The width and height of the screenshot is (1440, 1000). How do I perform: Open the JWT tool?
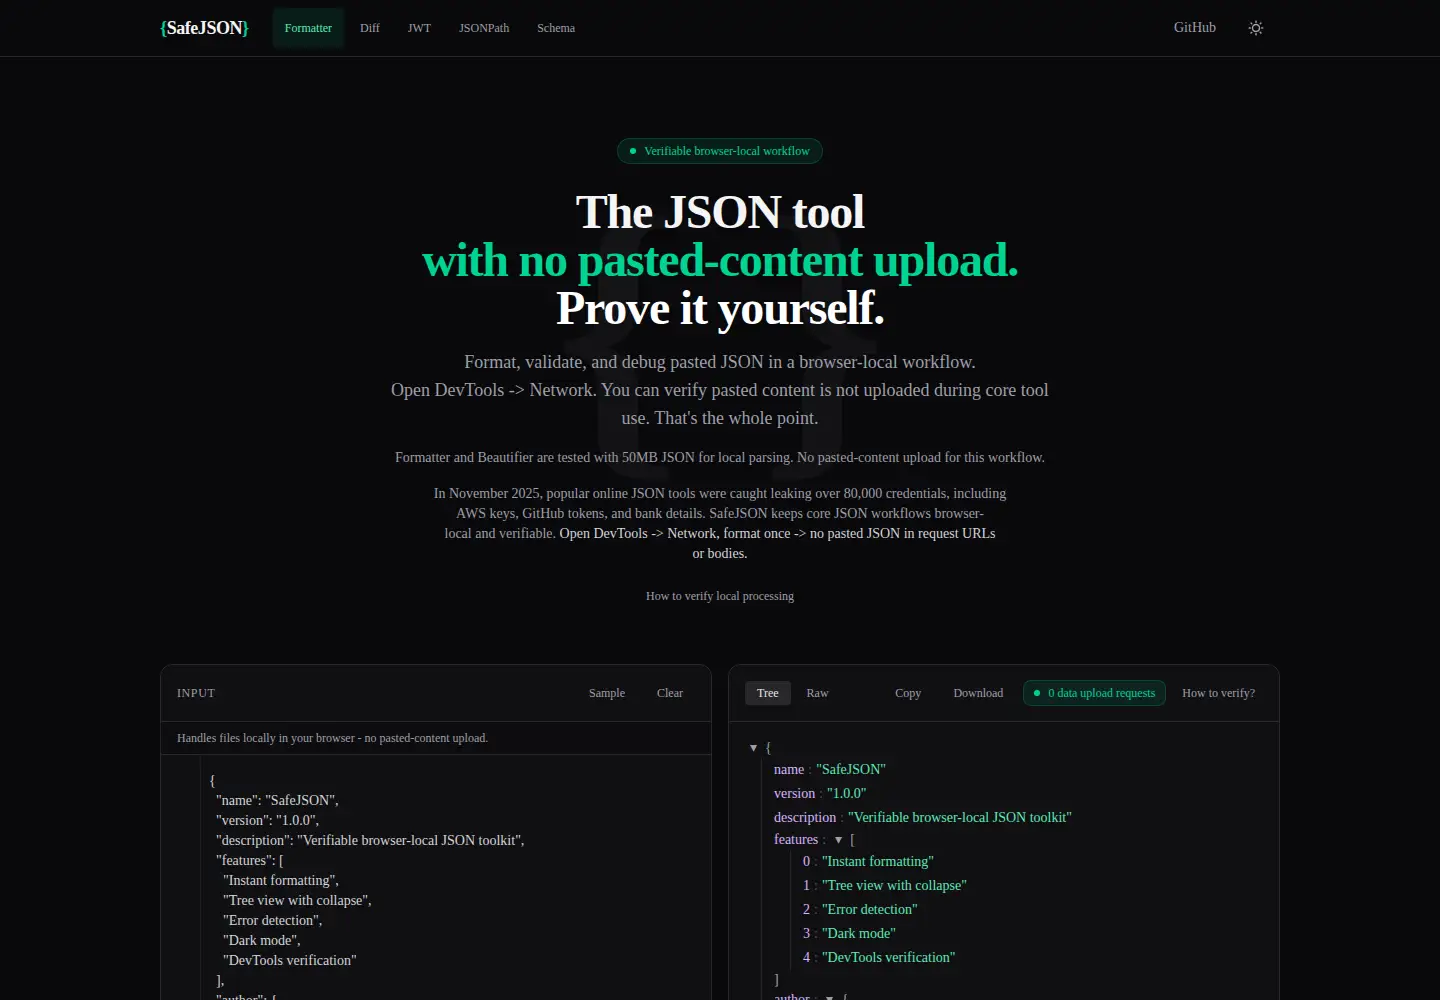click(419, 28)
